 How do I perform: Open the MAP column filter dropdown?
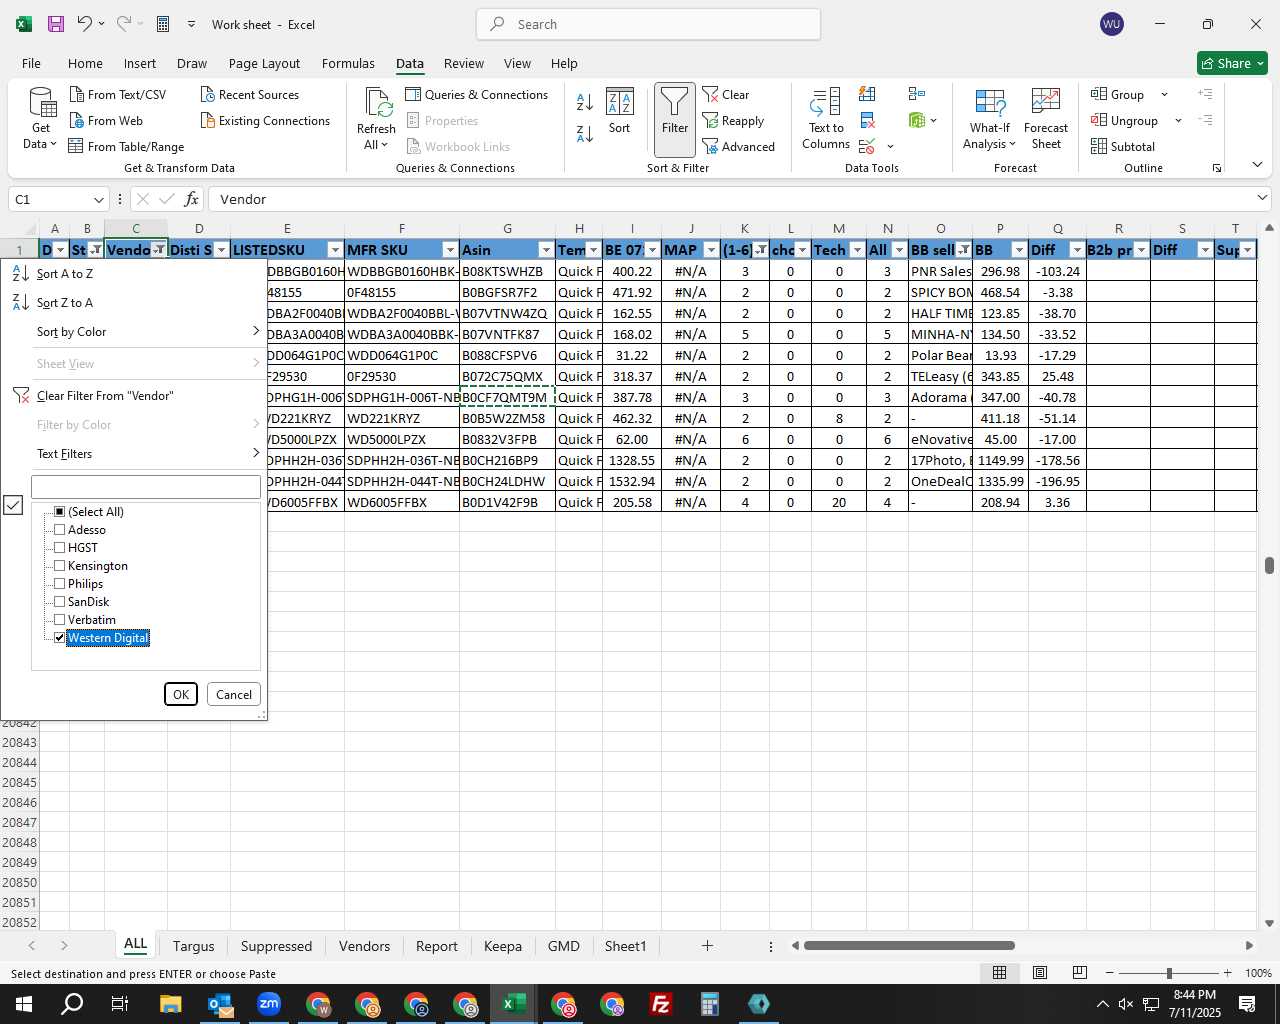pos(711,250)
